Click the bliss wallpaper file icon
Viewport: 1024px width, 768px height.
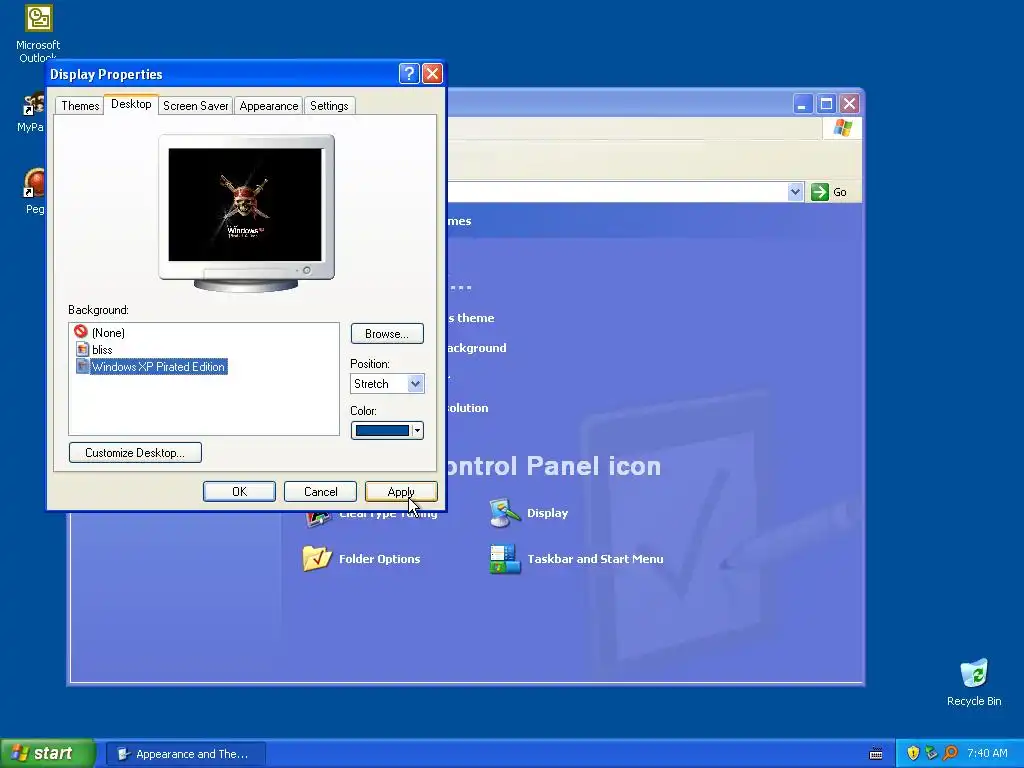tap(82, 349)
